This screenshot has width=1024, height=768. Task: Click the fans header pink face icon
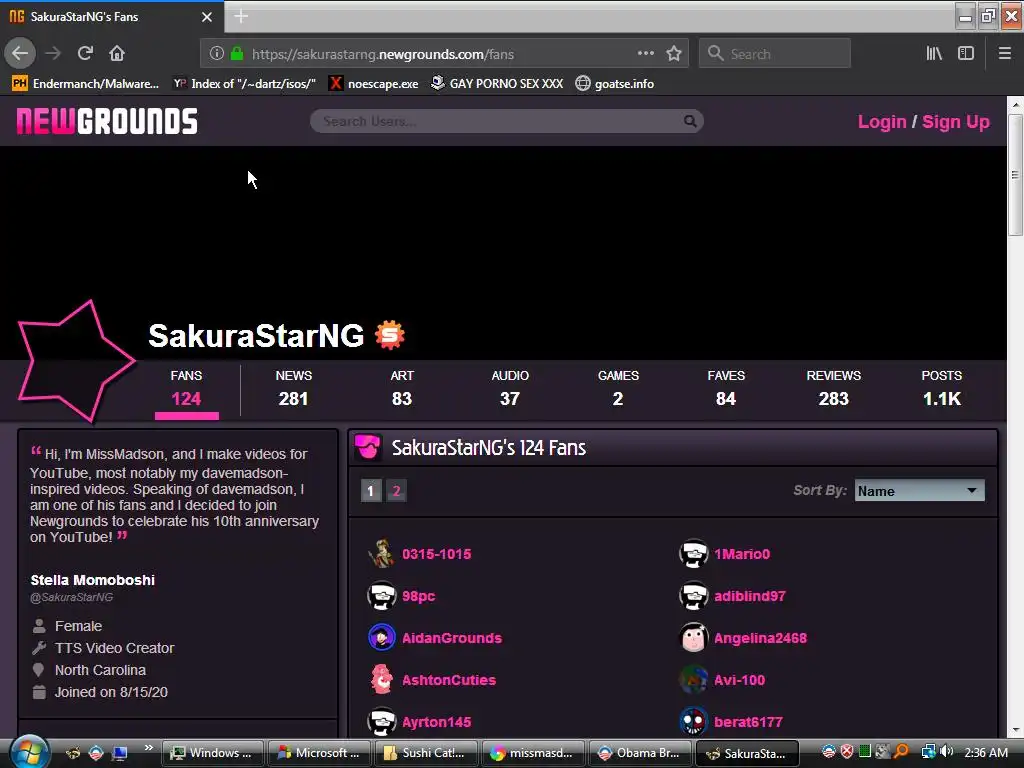368,447
